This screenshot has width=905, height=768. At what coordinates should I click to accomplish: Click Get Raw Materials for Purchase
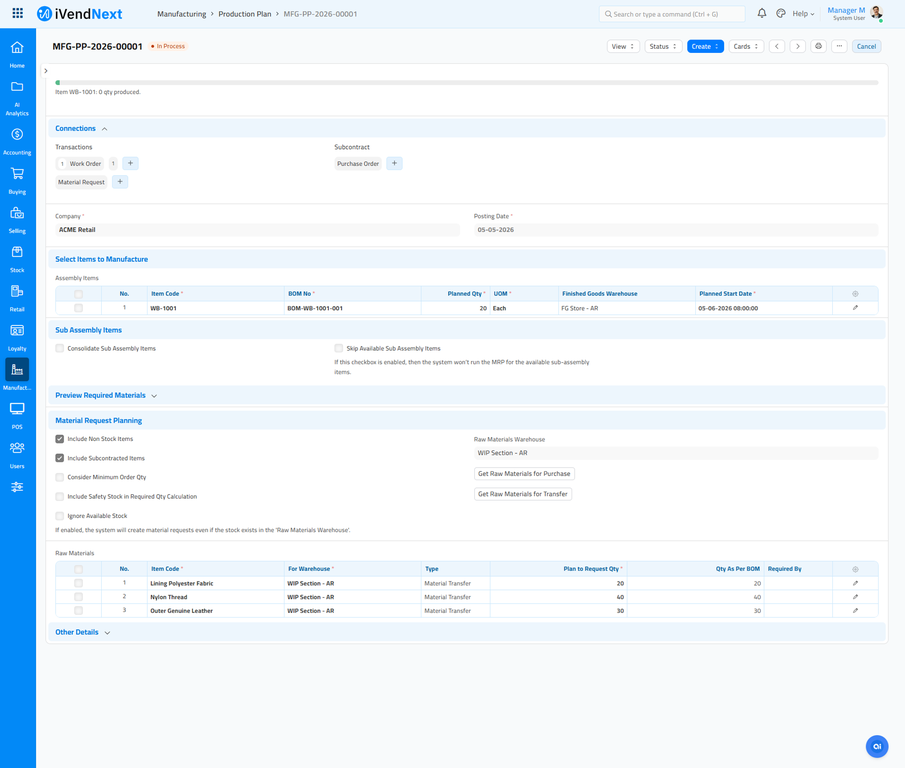[524, 474]
